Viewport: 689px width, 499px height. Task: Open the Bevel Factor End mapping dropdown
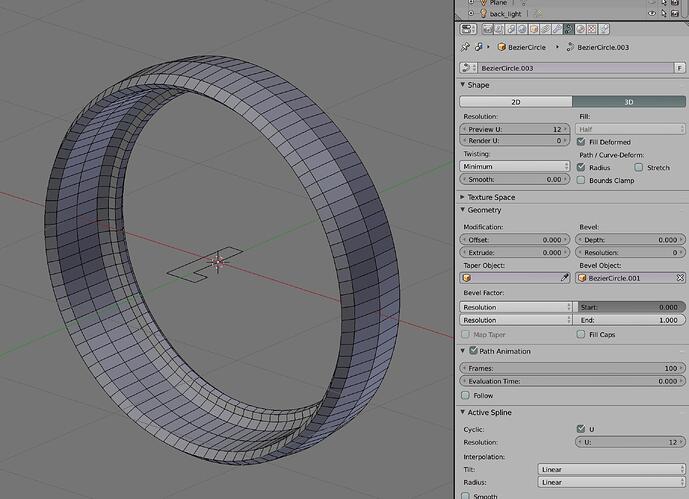pyautogui.click(x=515, y=320)
